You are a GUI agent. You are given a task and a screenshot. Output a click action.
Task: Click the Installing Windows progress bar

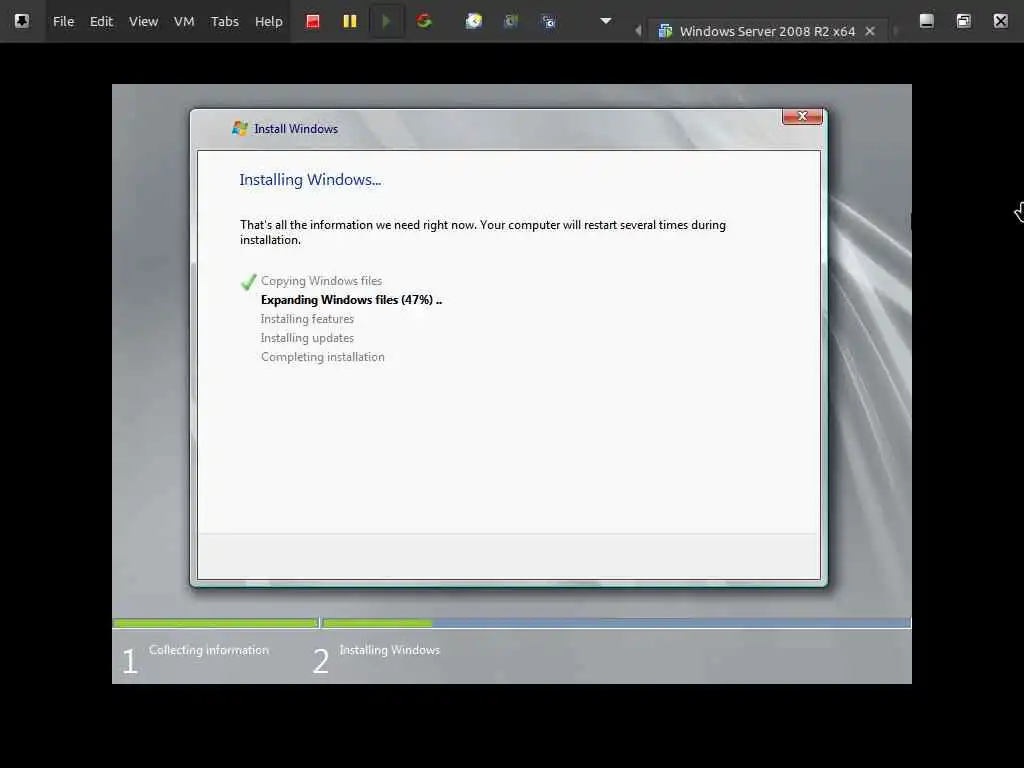(616, 623)
